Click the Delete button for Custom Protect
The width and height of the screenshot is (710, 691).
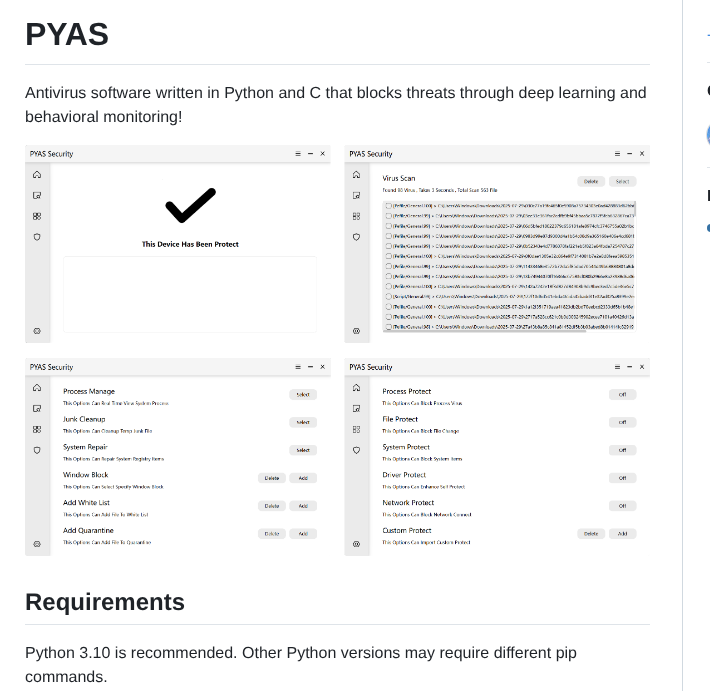point(591,534)
